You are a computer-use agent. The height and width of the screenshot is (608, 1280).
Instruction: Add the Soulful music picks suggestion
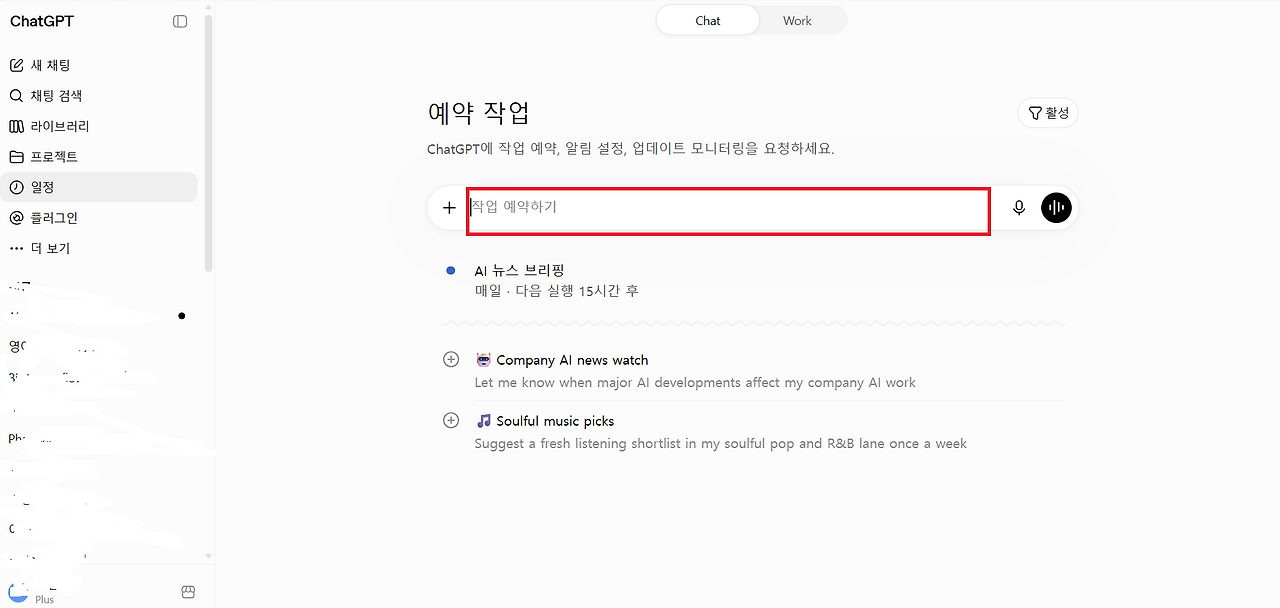[451, 420]
